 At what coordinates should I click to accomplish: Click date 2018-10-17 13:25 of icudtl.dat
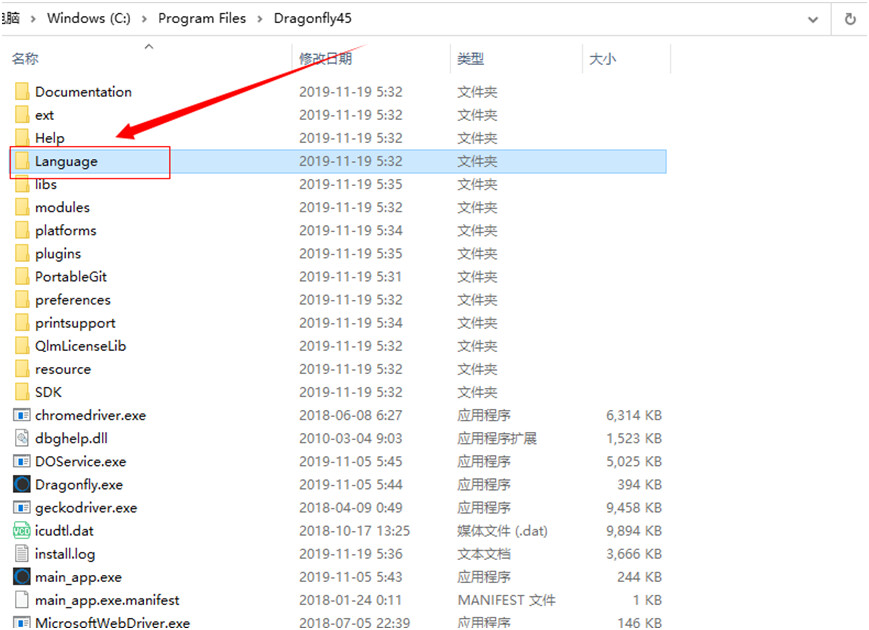coord(355,531)
